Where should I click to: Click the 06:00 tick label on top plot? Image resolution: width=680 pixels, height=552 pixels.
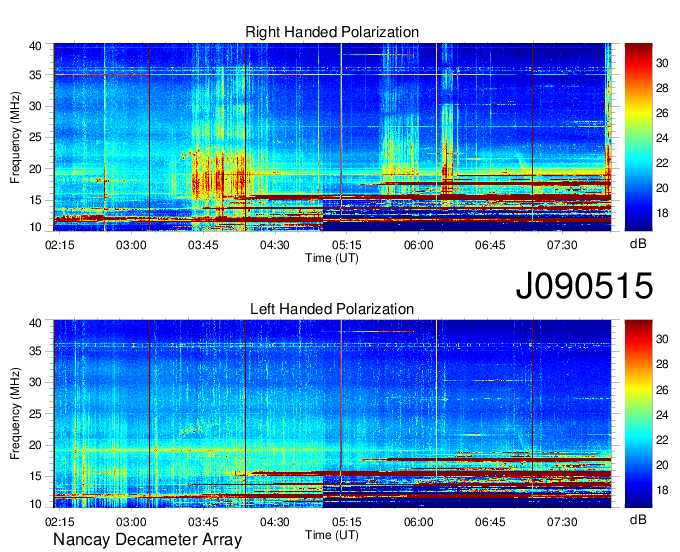coord(418,245)
